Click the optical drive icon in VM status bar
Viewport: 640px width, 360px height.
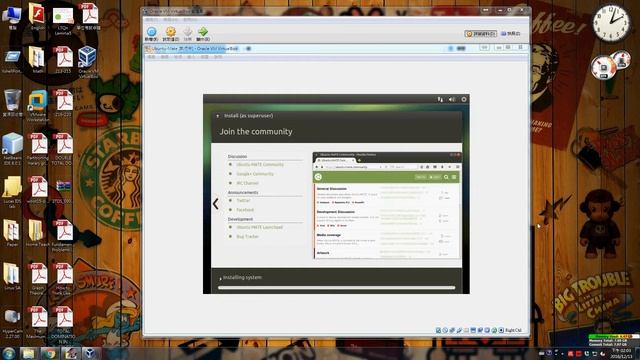445,330
